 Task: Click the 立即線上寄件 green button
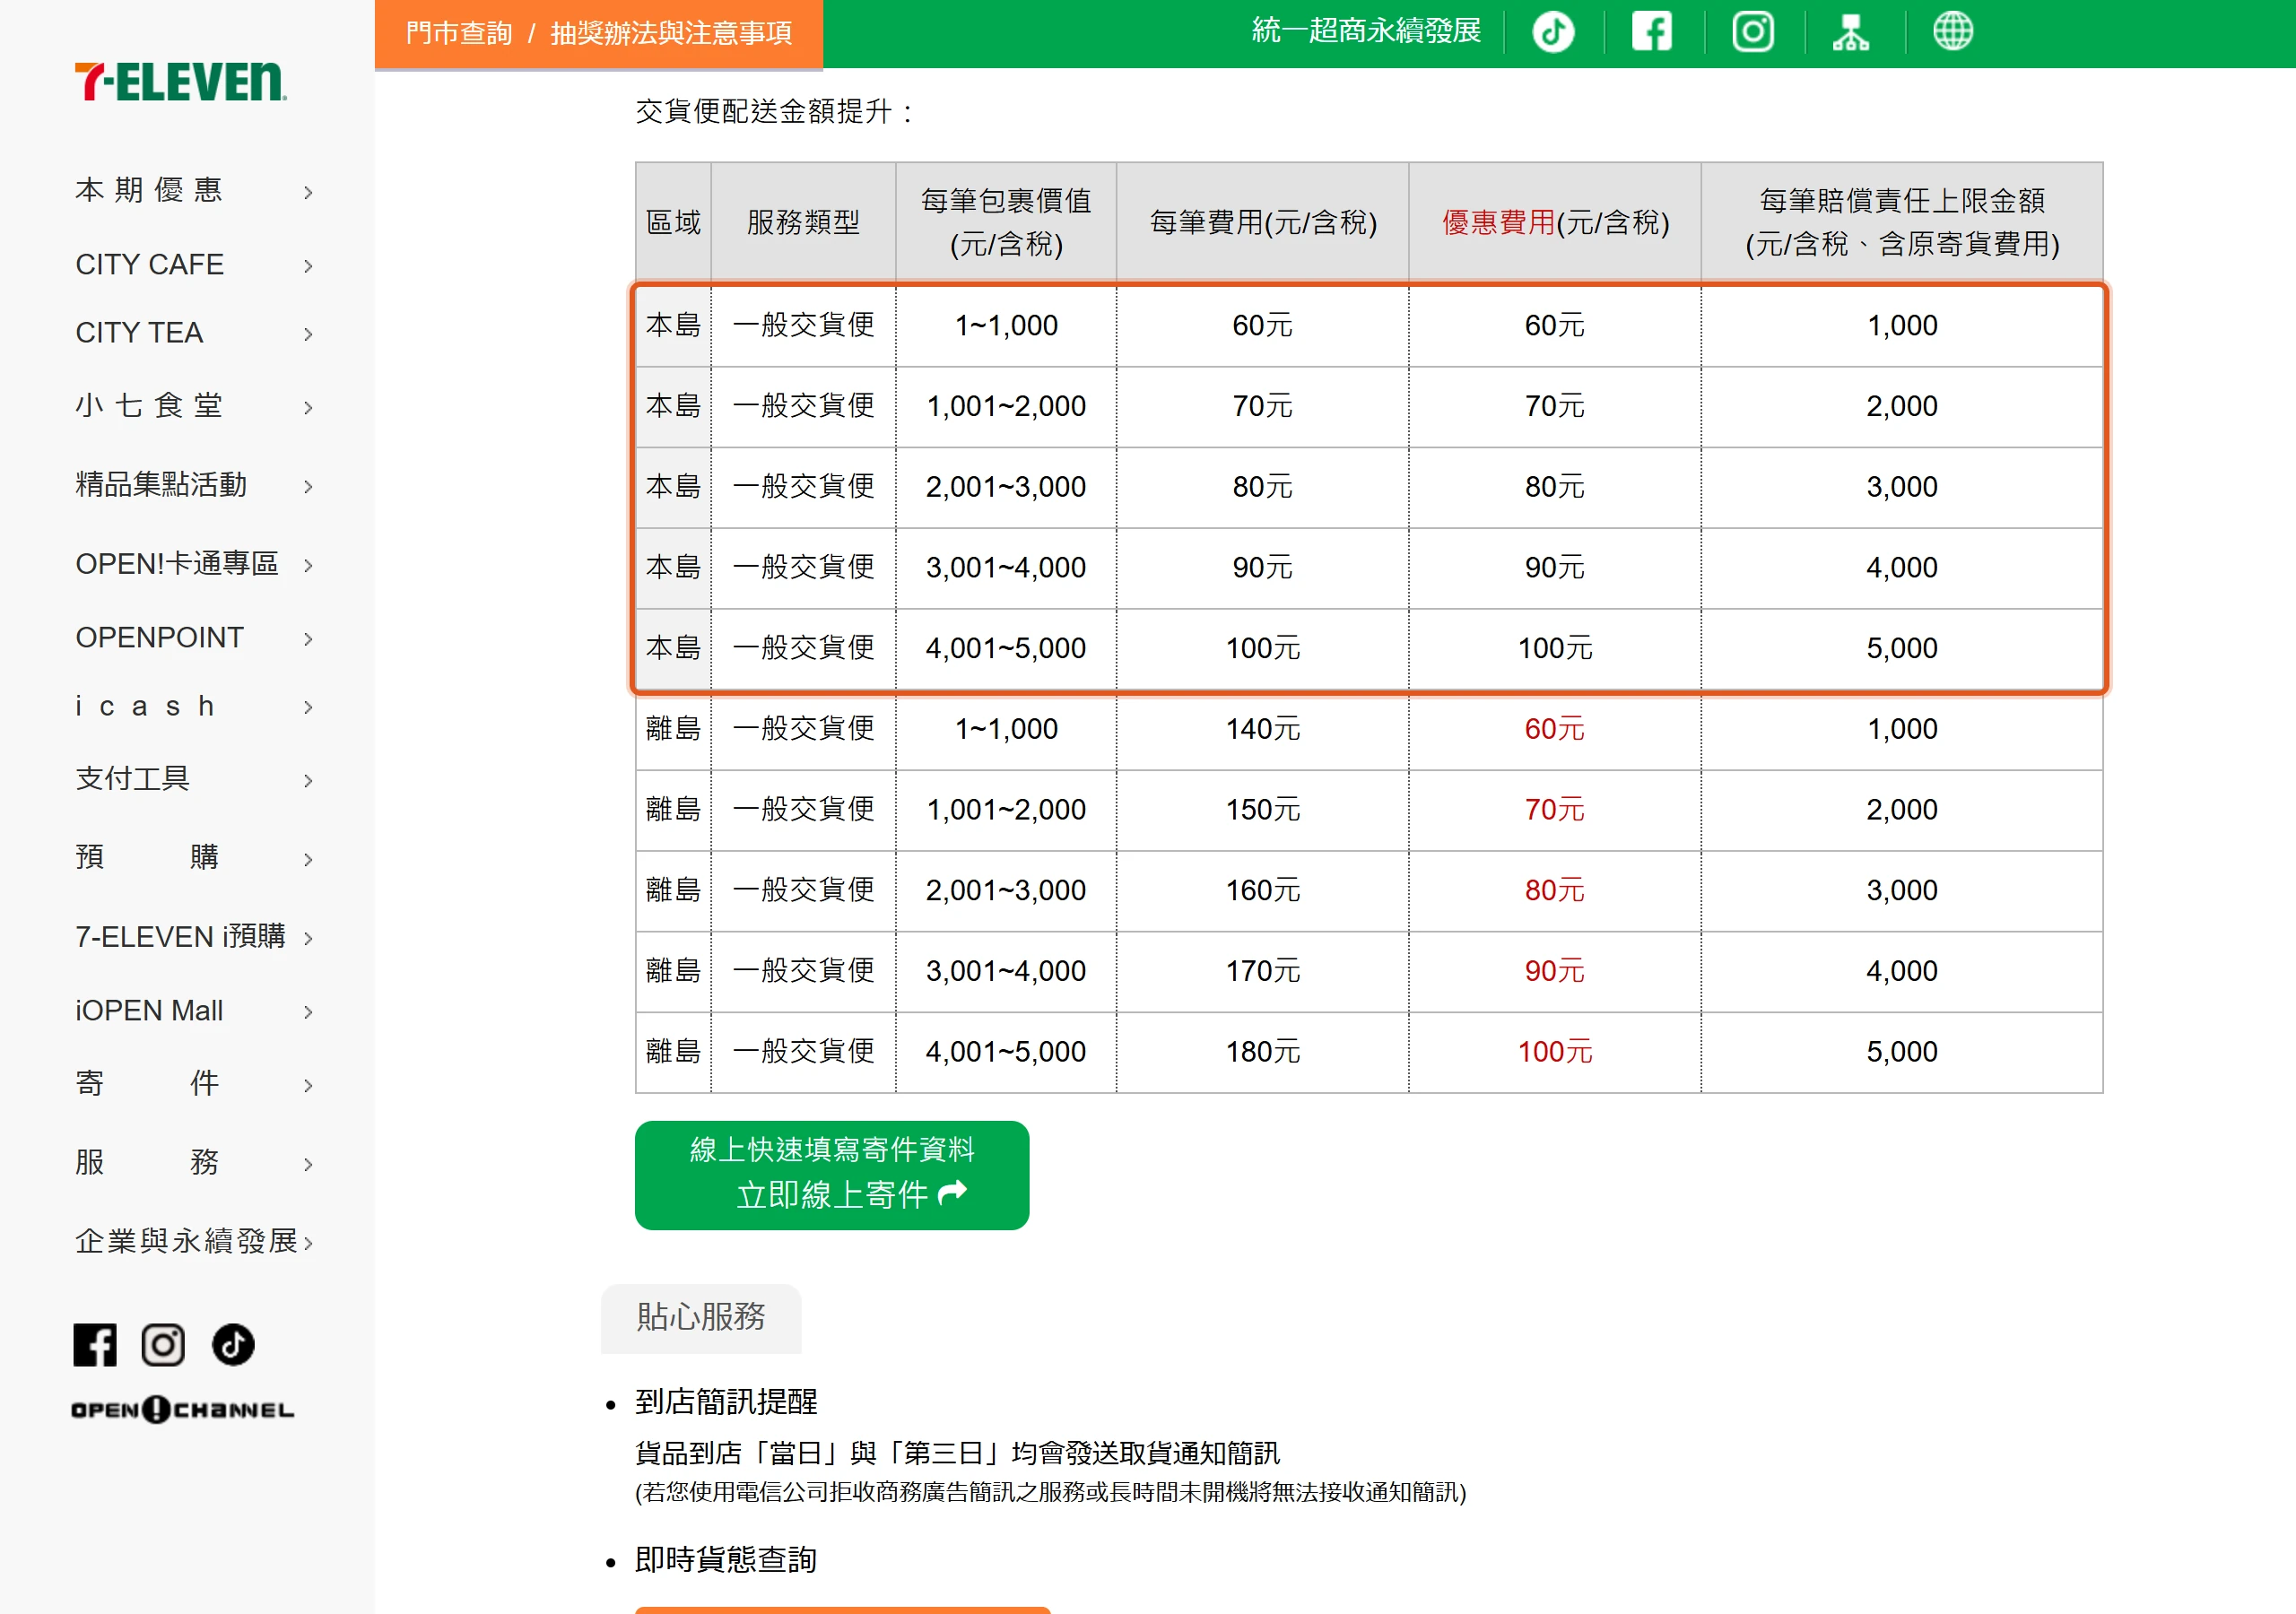(x=832, y=1175)
